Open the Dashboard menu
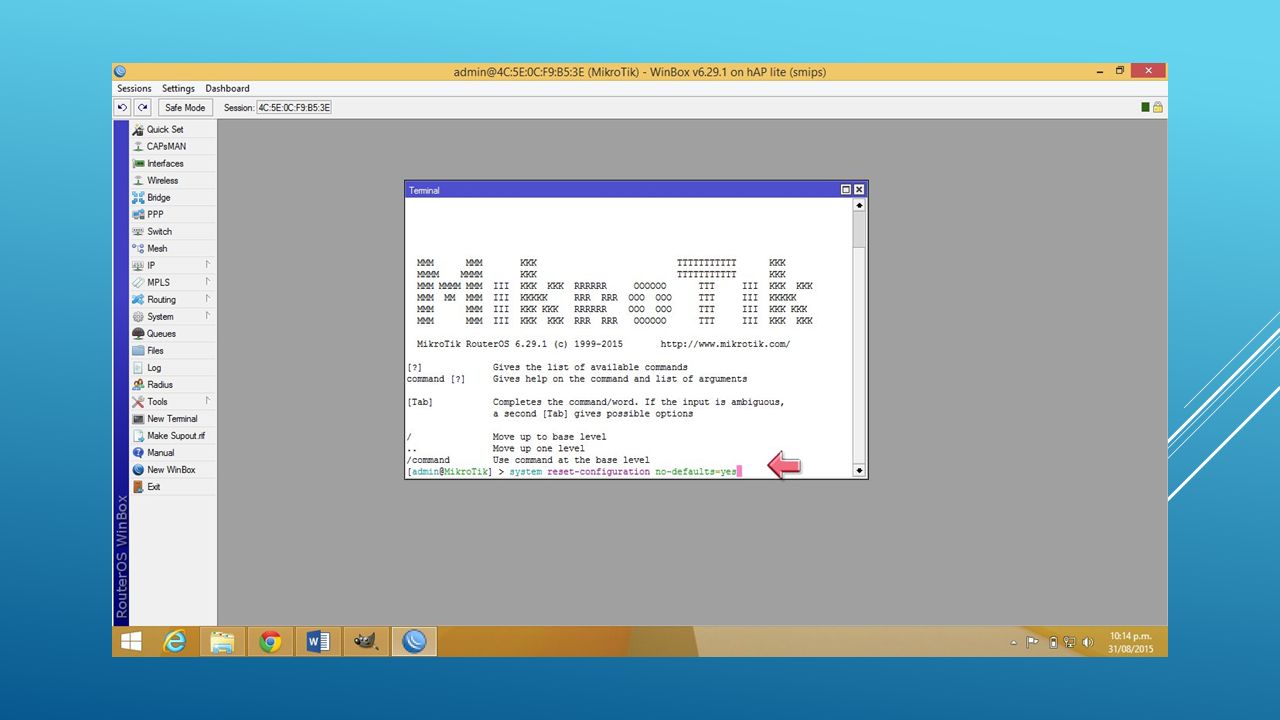 [228, 88]
